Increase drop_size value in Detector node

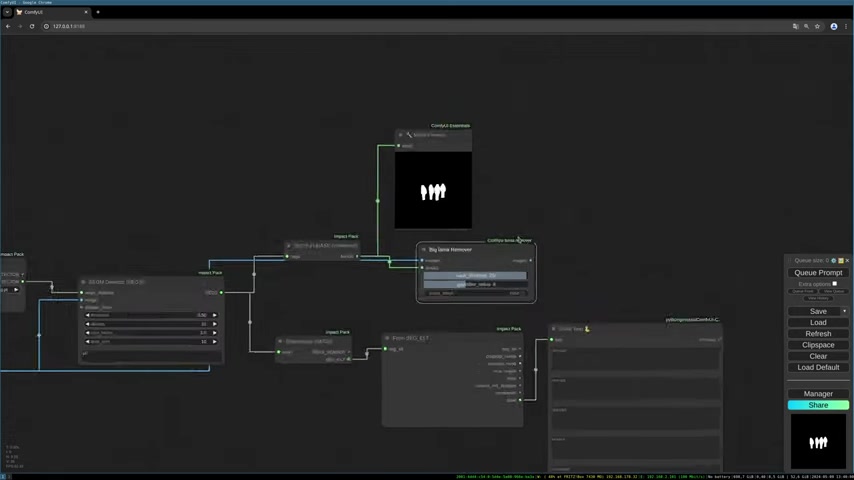[x=215, y=342]
